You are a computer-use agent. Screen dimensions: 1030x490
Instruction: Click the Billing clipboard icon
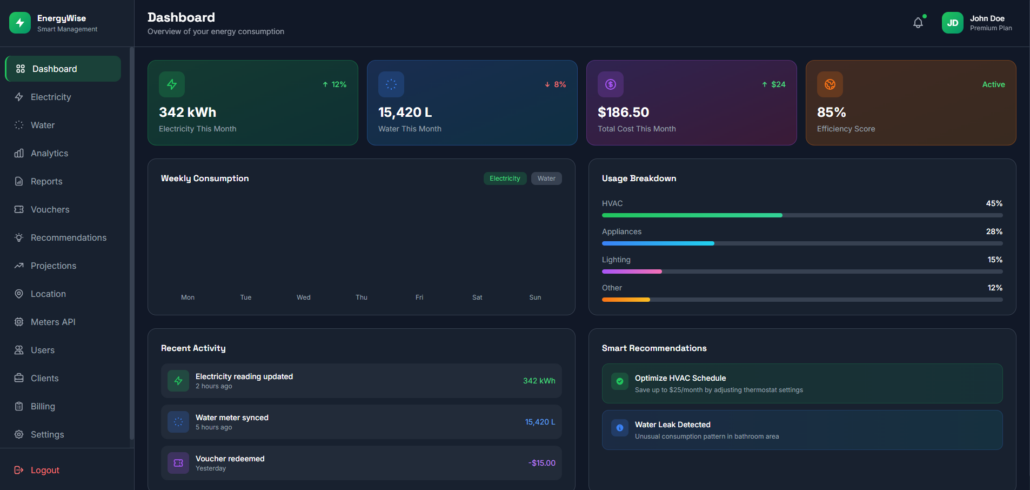click(19, 407)
